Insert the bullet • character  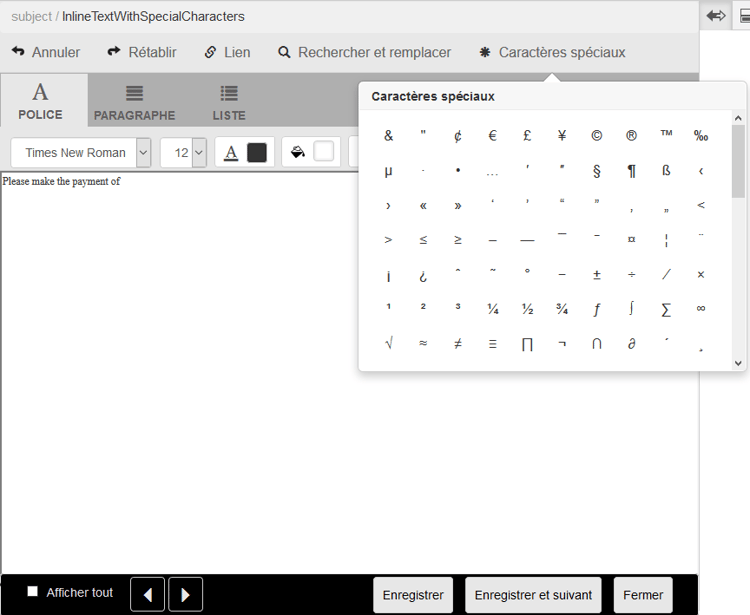[x=458, y=170]
